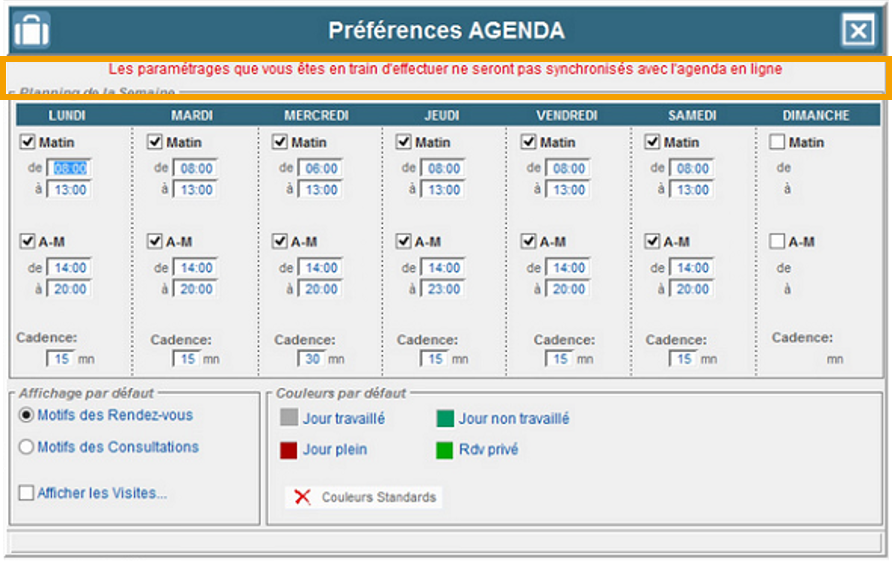
Task: Open the Jour non travaillé color swatch
Action: click(x=445, y=419)
